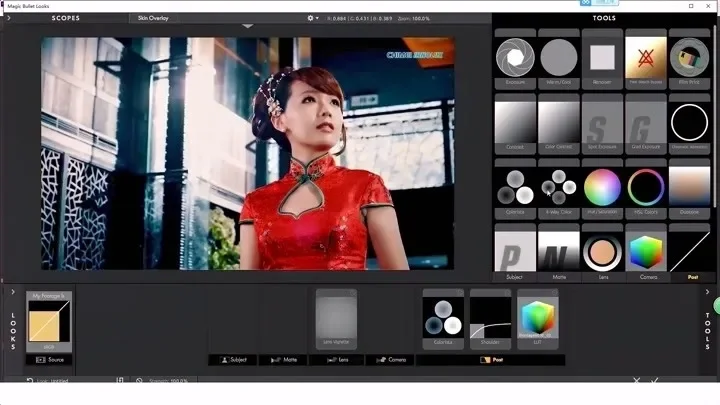Expand the Looks drawer chevron
This screenshot has width=720, height=405.
click(13, 292)
